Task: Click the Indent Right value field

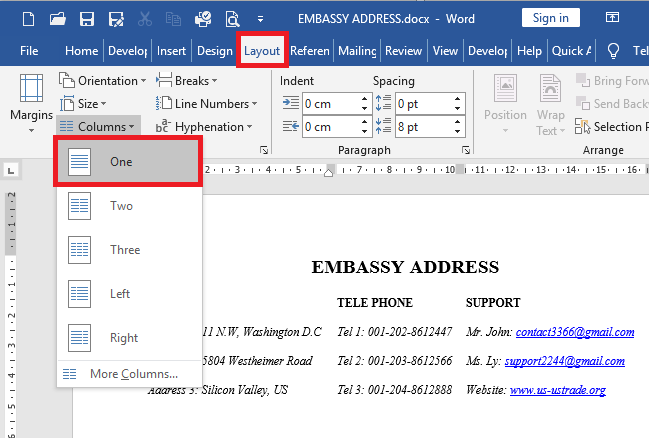Action: 331,127
